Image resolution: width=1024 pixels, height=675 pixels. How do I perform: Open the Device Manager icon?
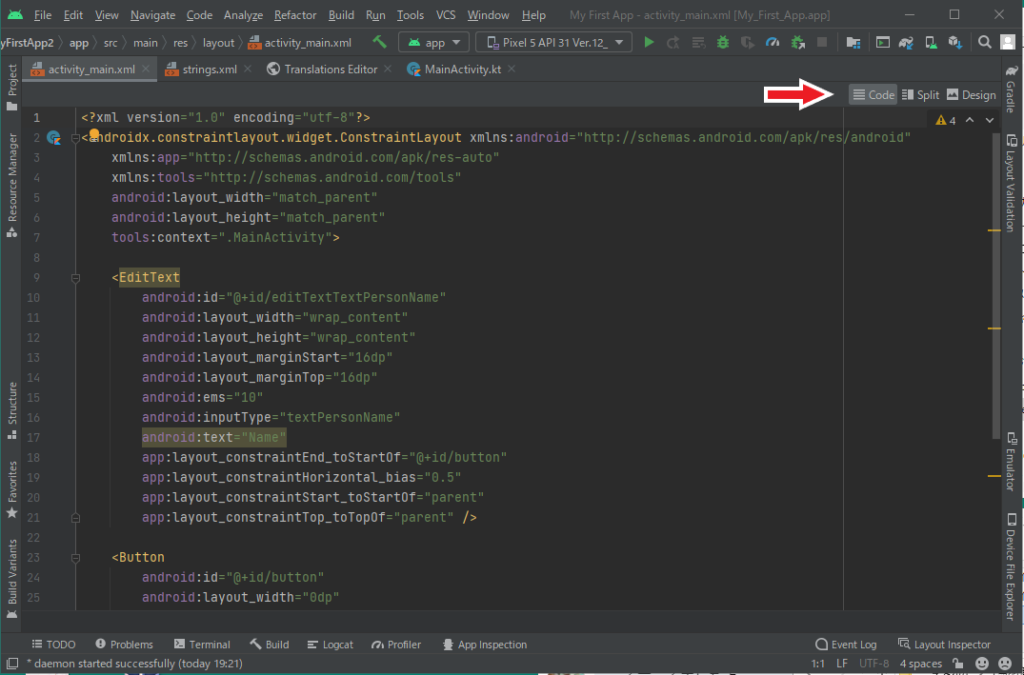coord(932,42)
